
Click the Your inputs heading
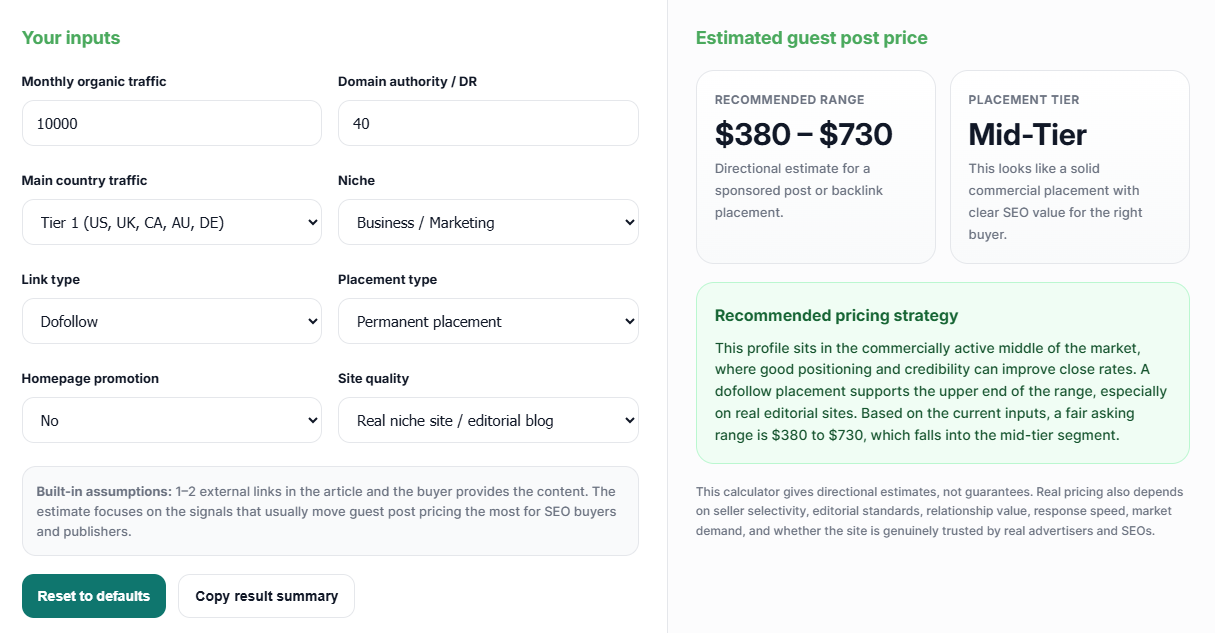[70, 38]
